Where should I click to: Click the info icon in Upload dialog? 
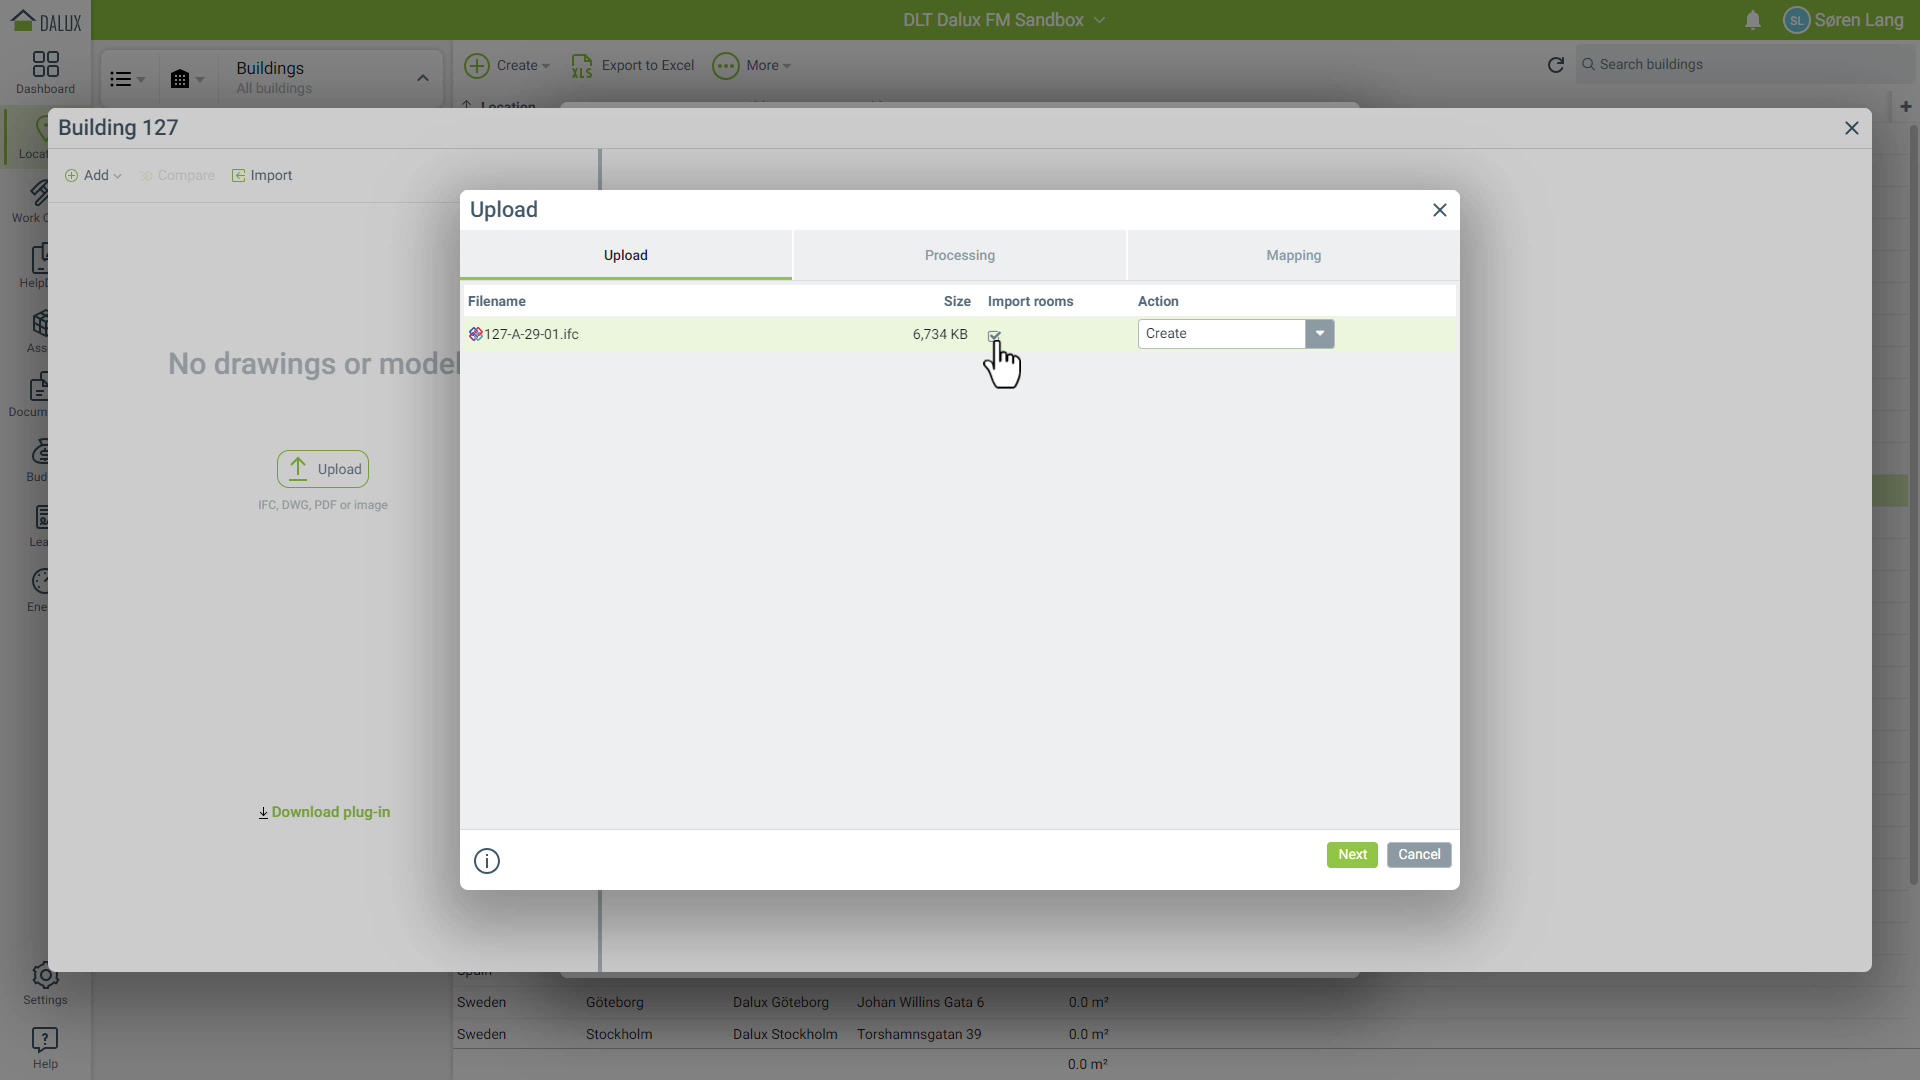[x=487, y=861]
